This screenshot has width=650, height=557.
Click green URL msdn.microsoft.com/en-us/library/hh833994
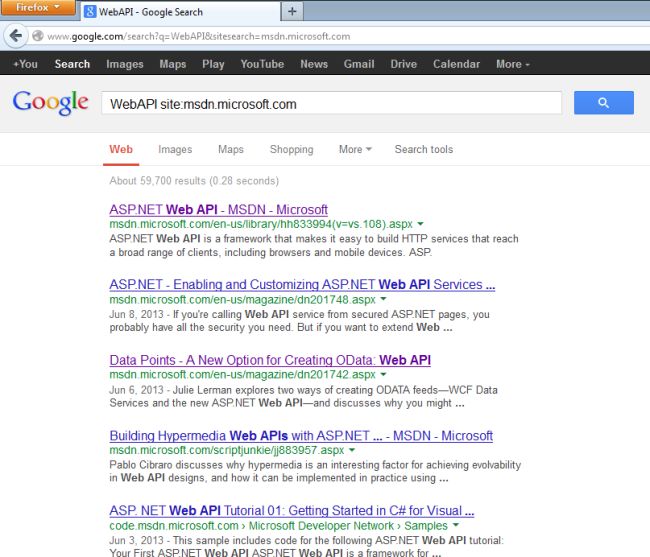tap(261, 224)
